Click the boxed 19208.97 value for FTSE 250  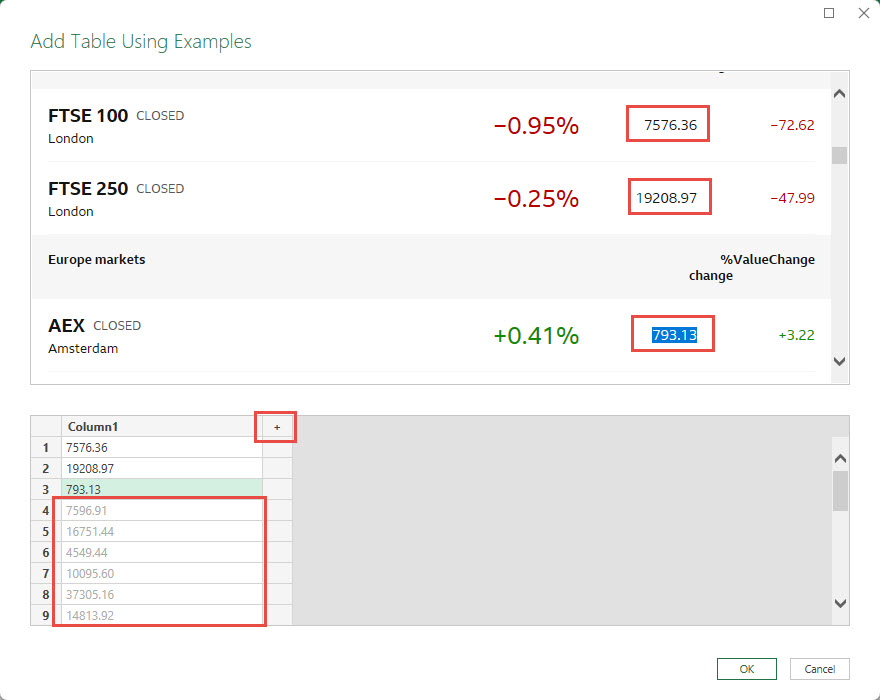669,197
